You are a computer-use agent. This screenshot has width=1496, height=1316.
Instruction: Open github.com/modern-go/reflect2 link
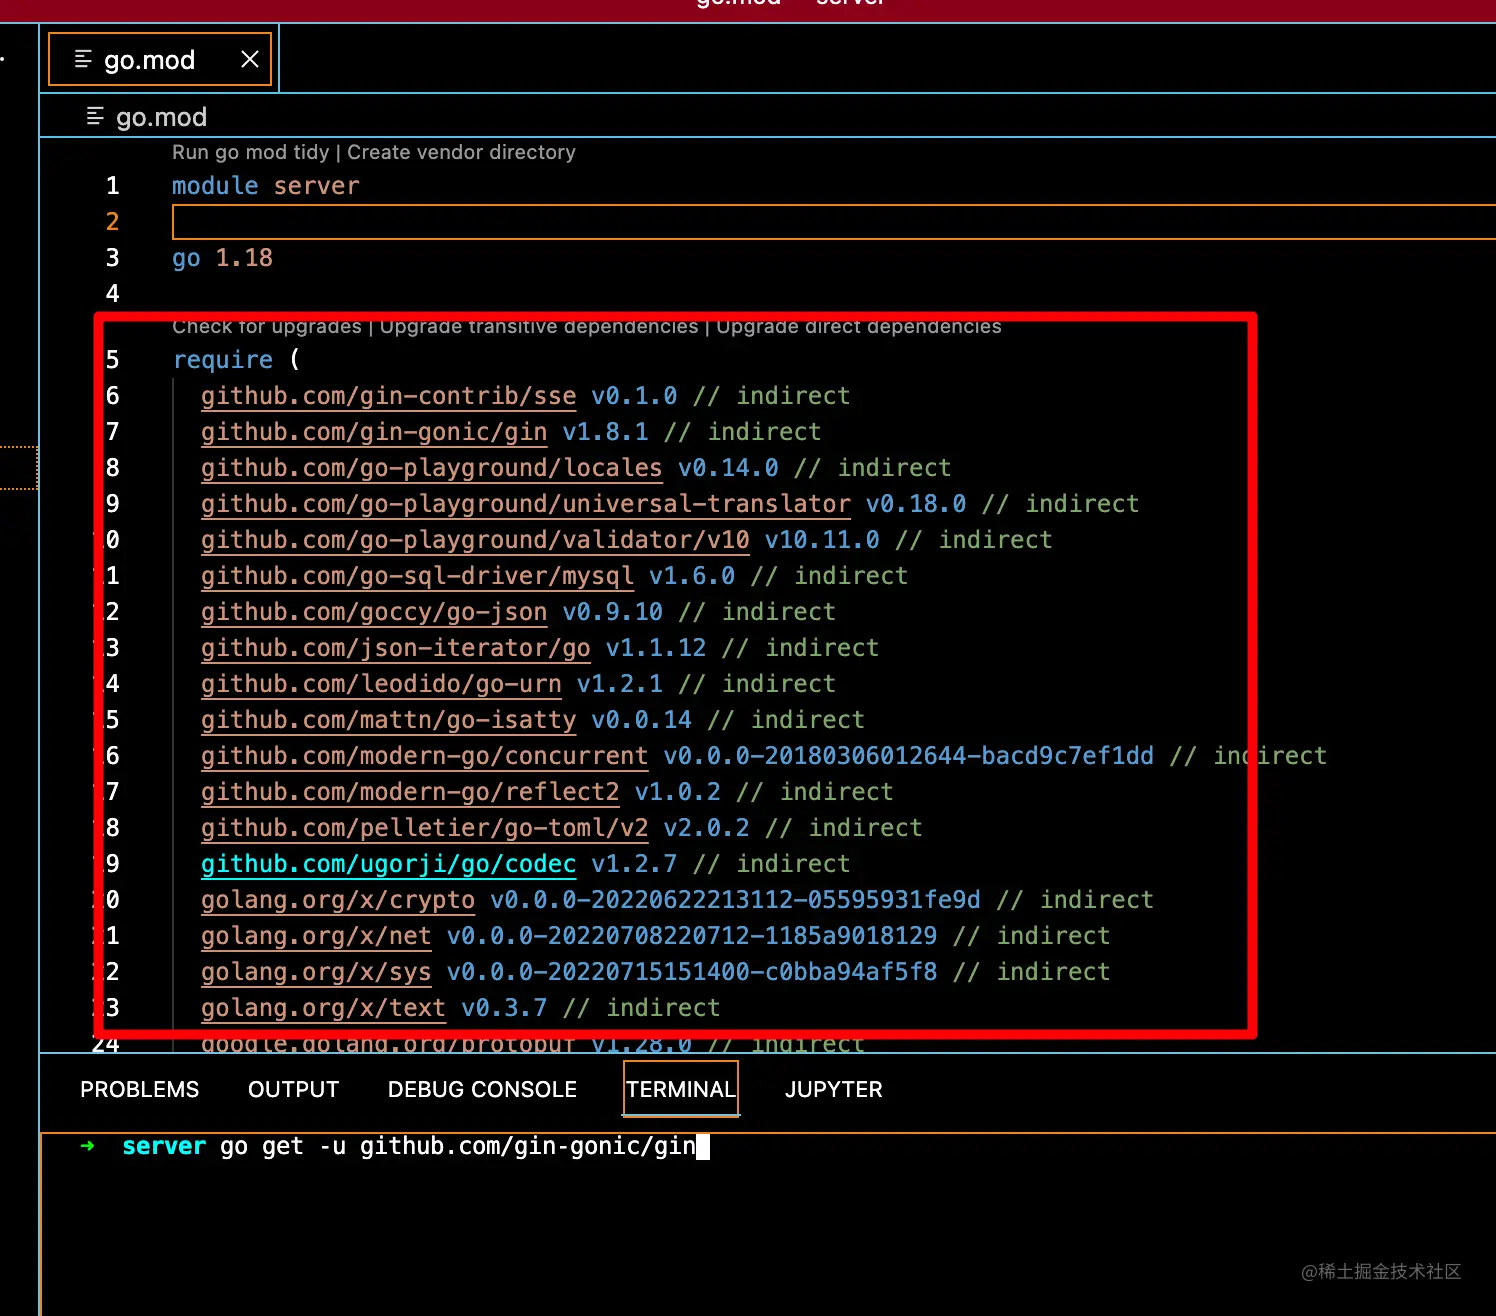(410, 792)
